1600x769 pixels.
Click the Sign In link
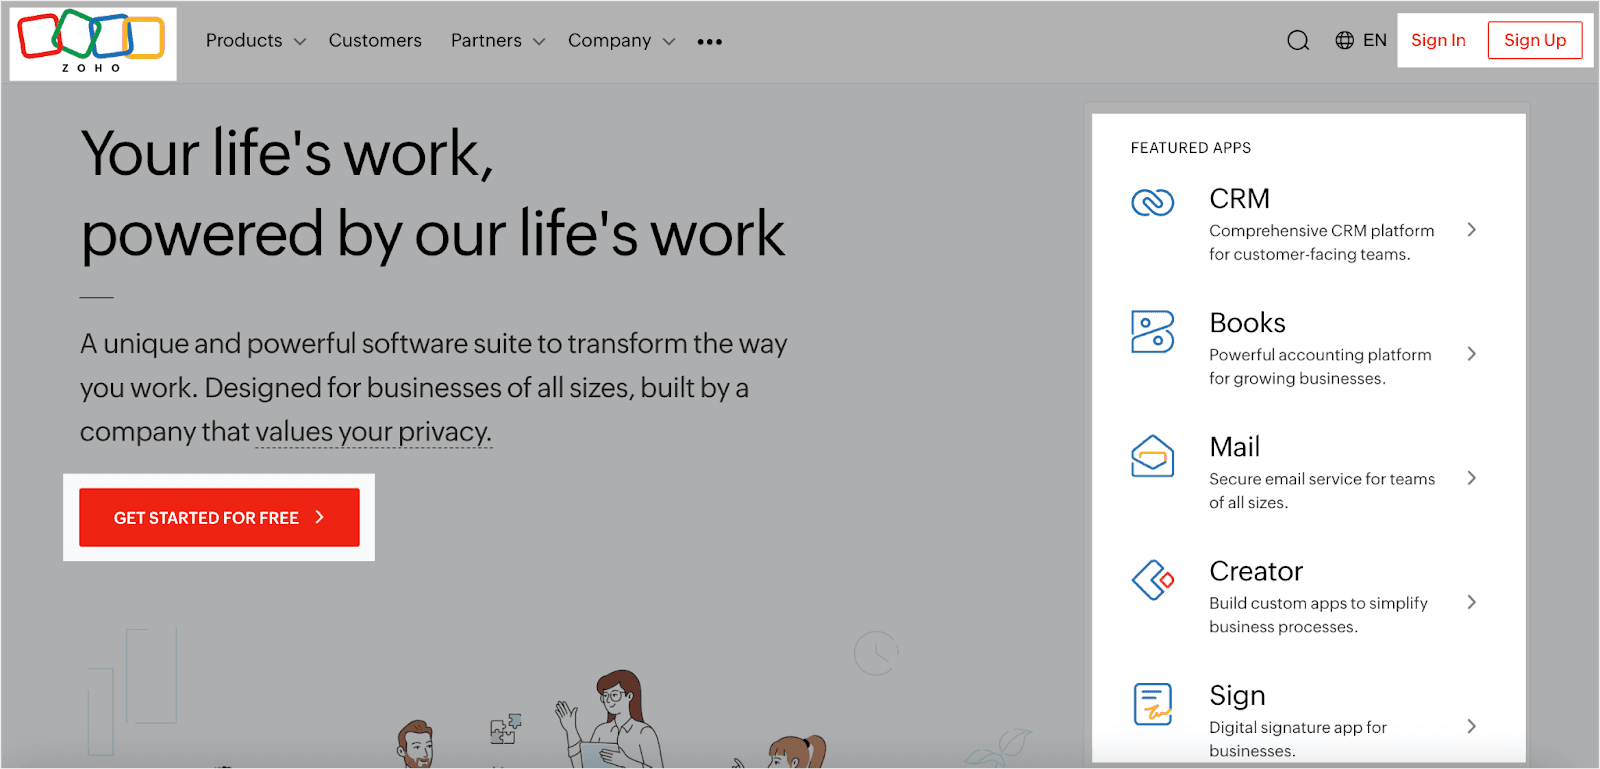pyautogui.click(x=1438, y=40)
